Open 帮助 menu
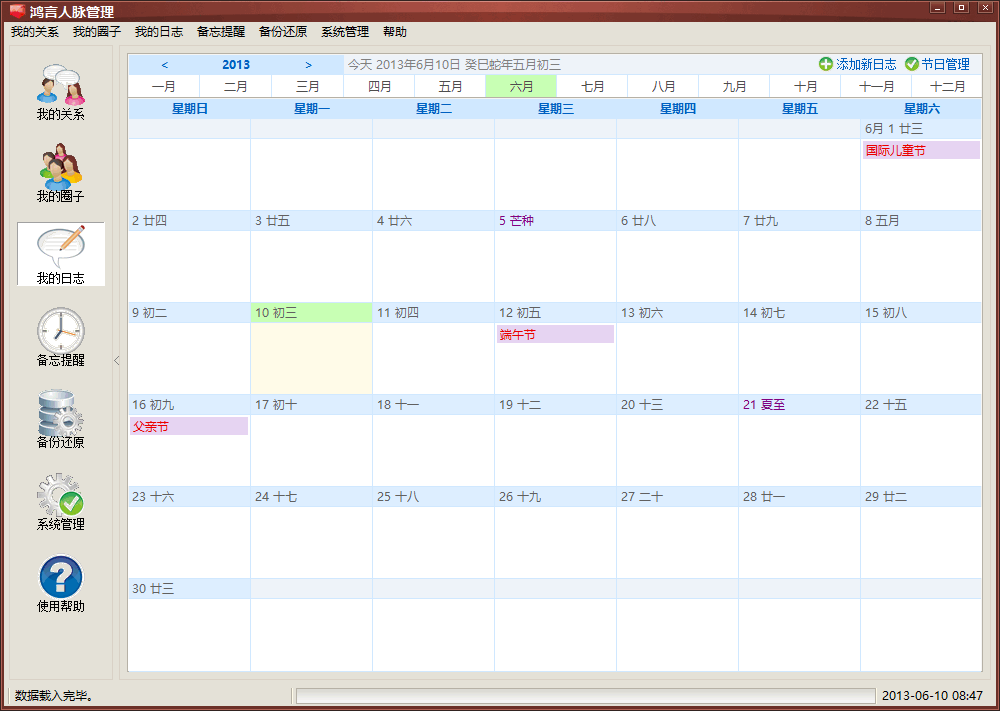 pos(395,32)
